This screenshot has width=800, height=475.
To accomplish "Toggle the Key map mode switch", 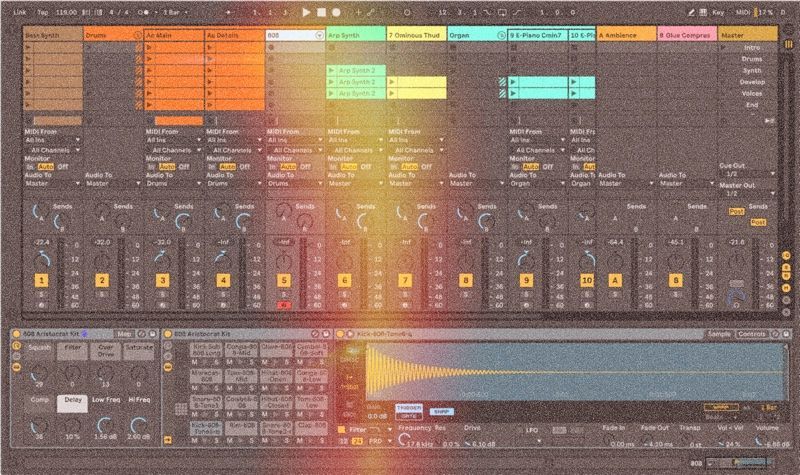I will (718, 12).
